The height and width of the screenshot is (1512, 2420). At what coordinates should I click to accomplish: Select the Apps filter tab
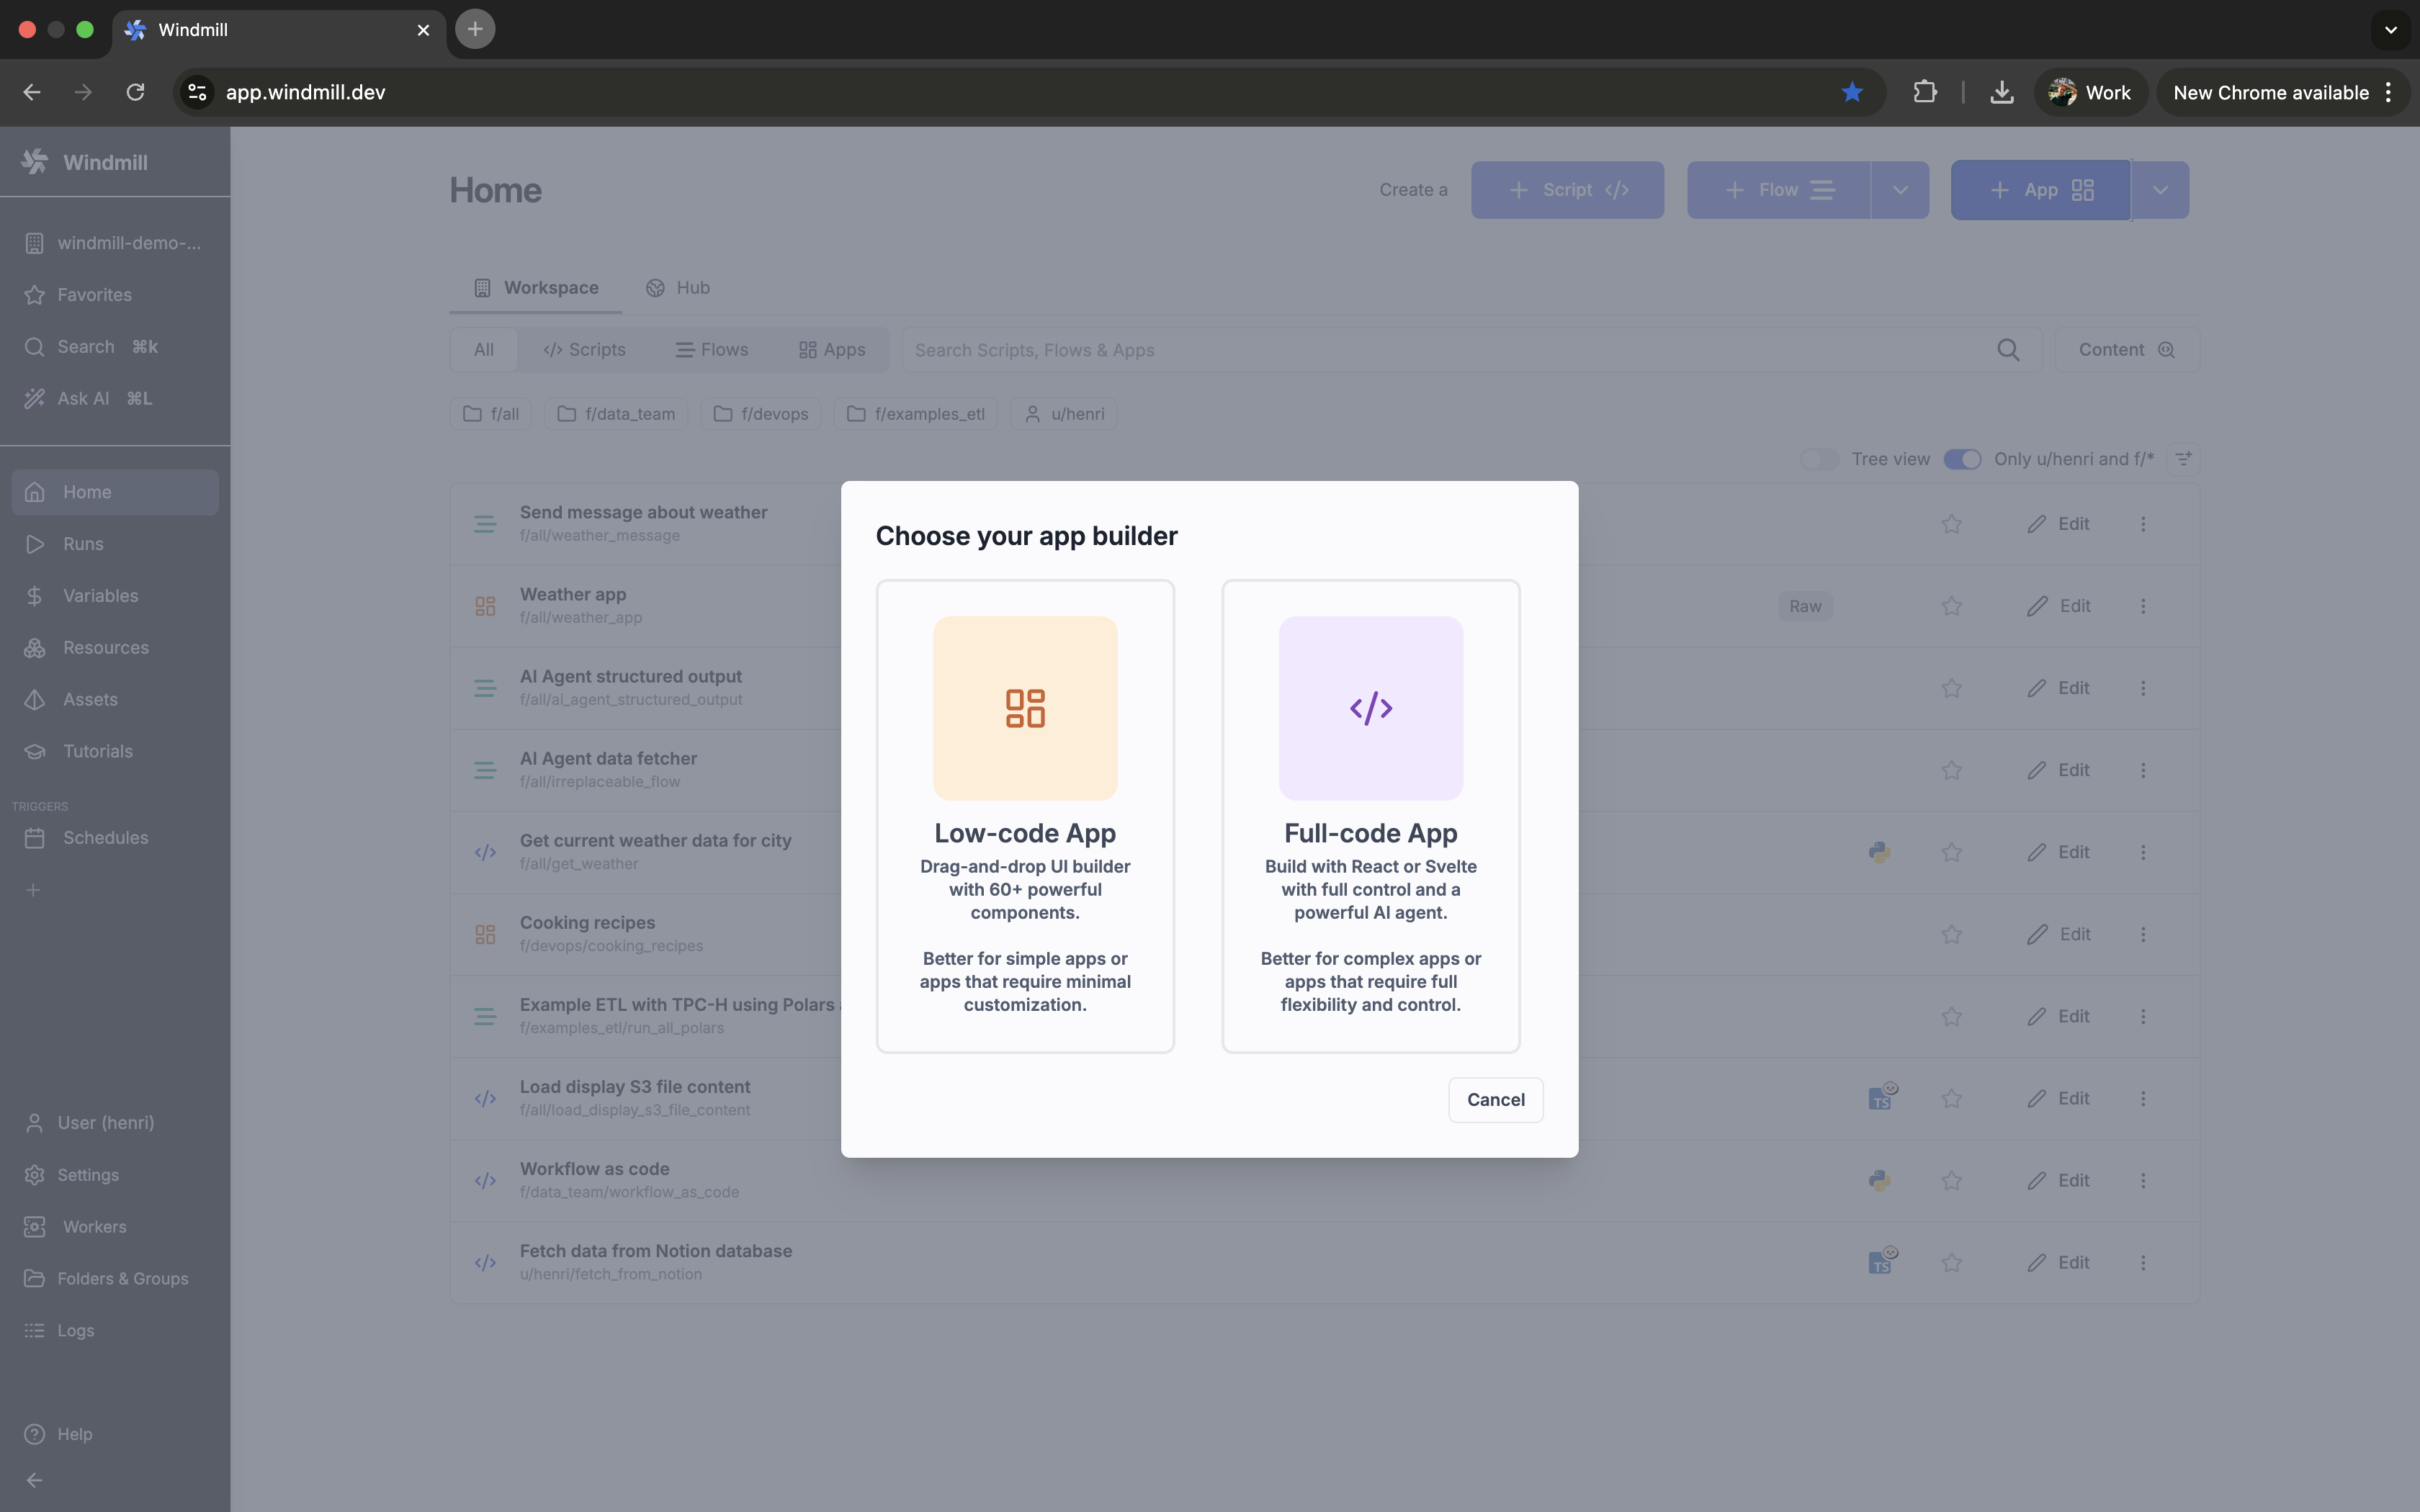click(832, 349)
